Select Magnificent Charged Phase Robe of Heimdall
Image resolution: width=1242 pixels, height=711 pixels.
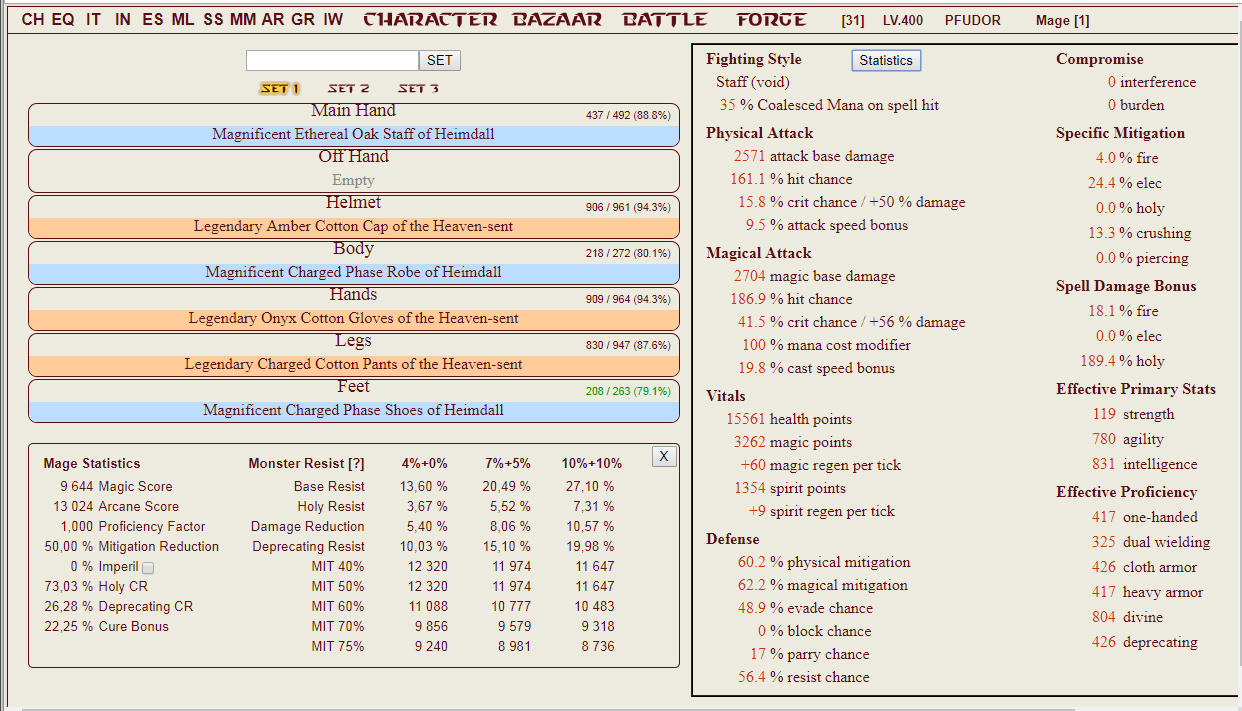(x=354, y=272)
